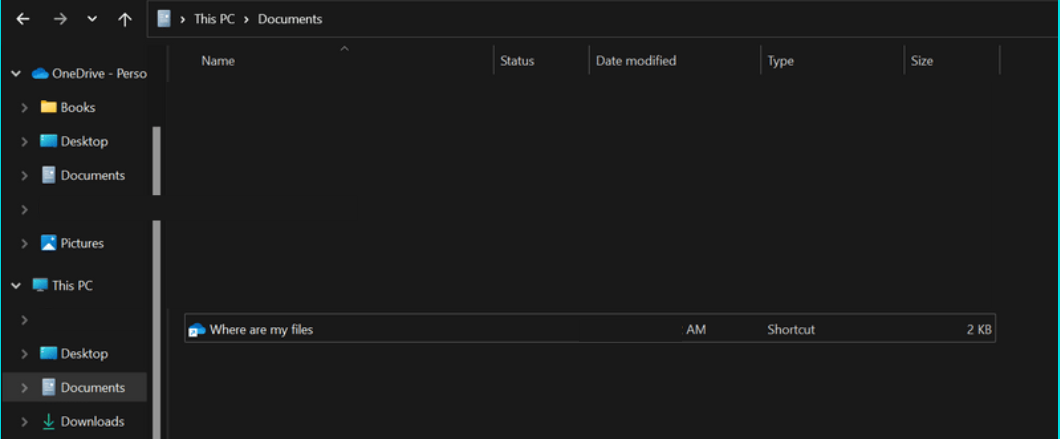Image resolution: width=1060 pixels, height=439 pixels.
Task: Click the green Downloads arrow icon
Action: 48,421
